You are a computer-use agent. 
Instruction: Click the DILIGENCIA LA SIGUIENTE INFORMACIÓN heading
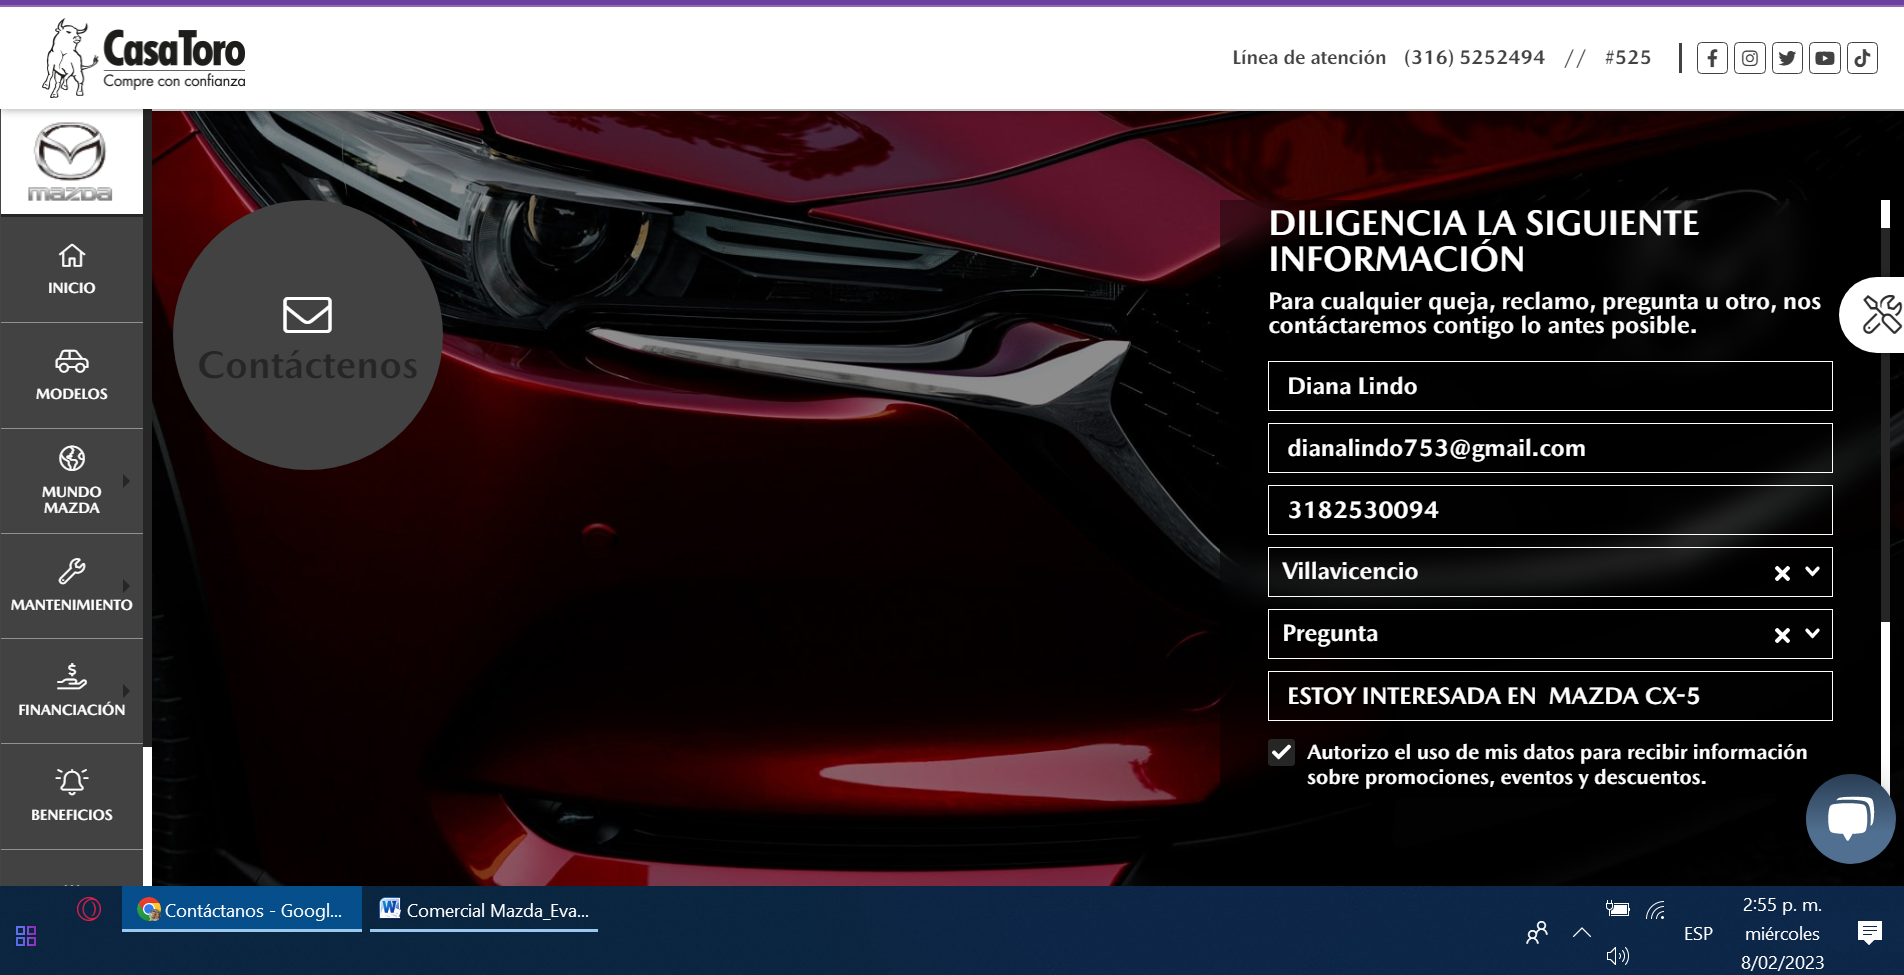pyautogui.click(x=1484, y=240)
